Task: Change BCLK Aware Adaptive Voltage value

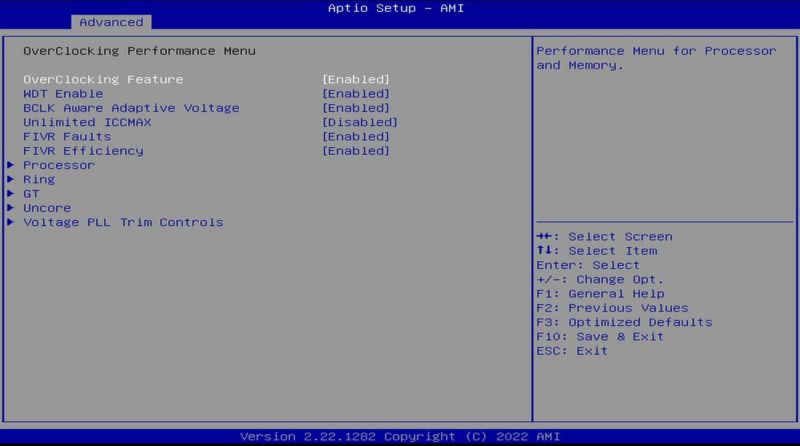Action: click(x=355, y=108)
